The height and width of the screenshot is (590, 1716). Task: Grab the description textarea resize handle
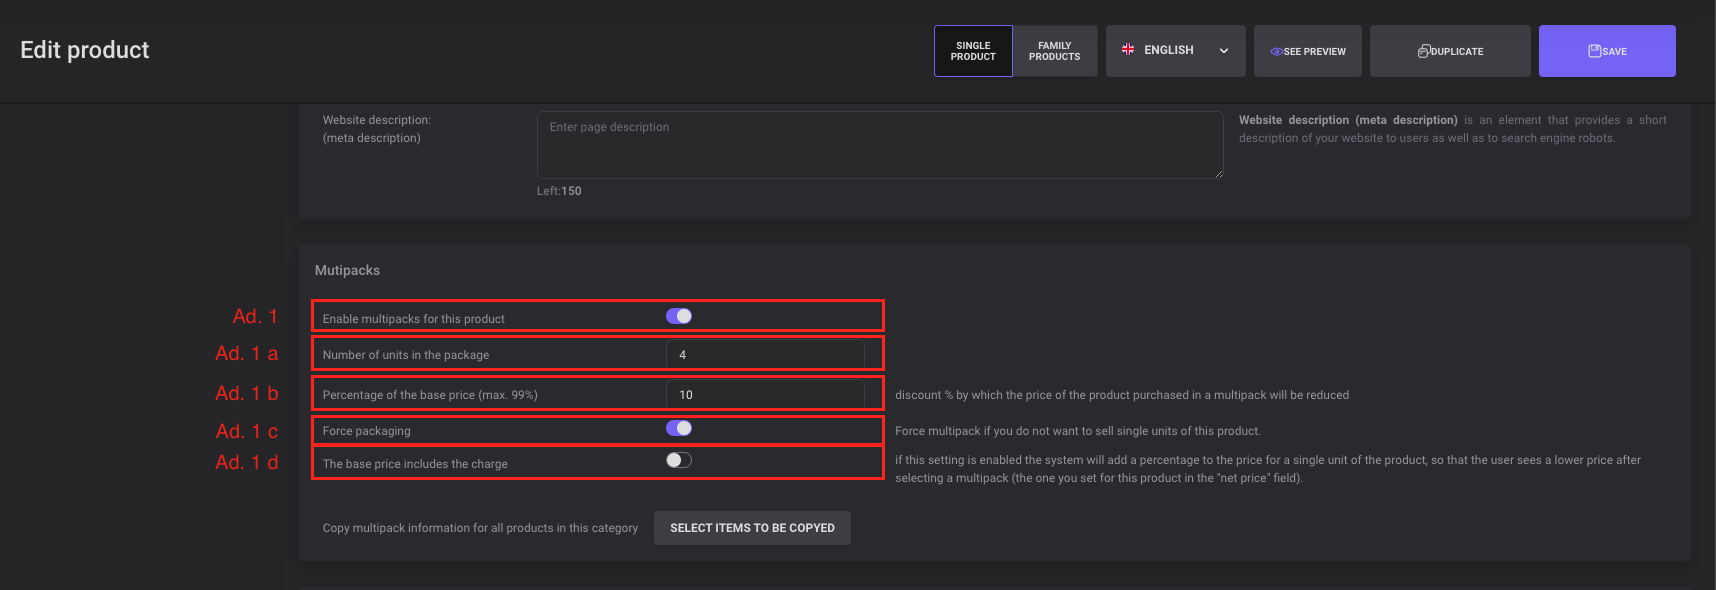tap(1219, 174)
